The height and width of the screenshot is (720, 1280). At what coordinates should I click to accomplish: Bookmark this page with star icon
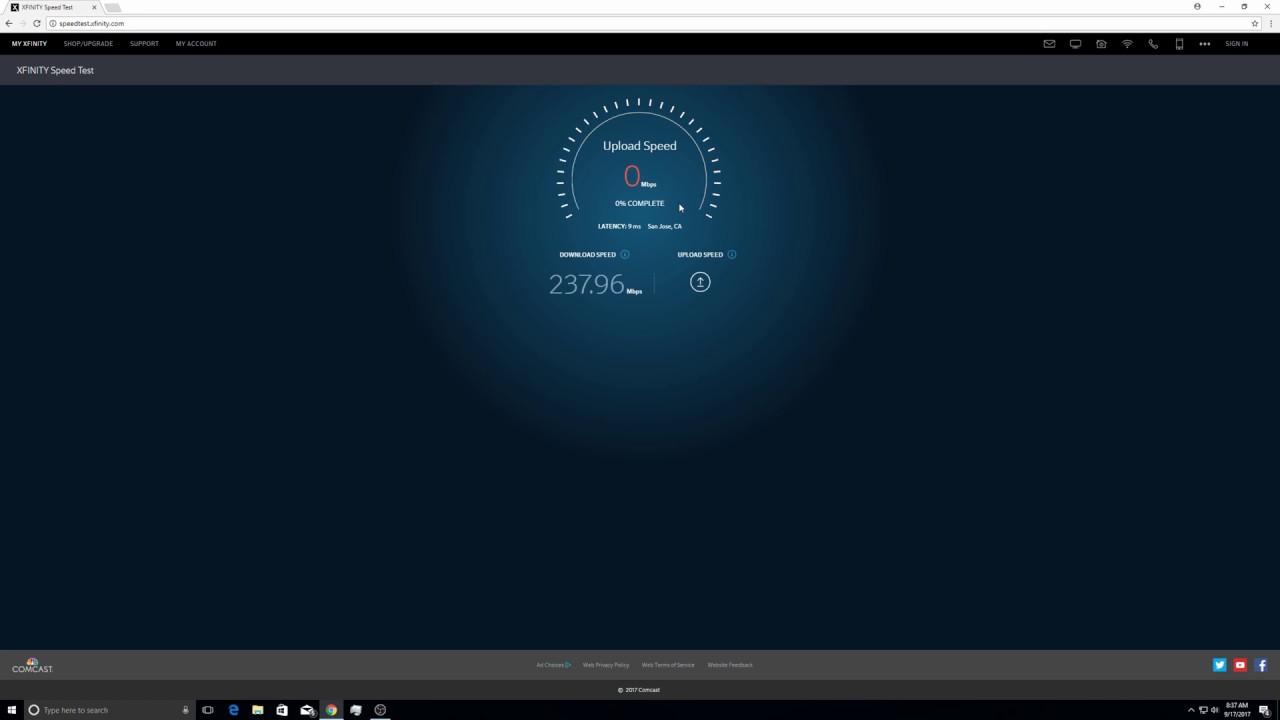tap(1255, 23)
